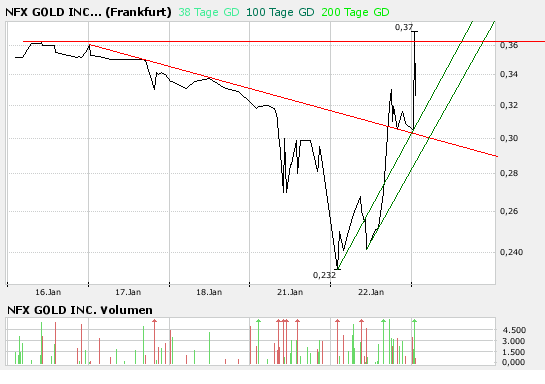Viewport: 545px width, 384px height.
Task: Select the 38 Tage GD legend label
Action: pyautogui.click(x=209, y=13)
